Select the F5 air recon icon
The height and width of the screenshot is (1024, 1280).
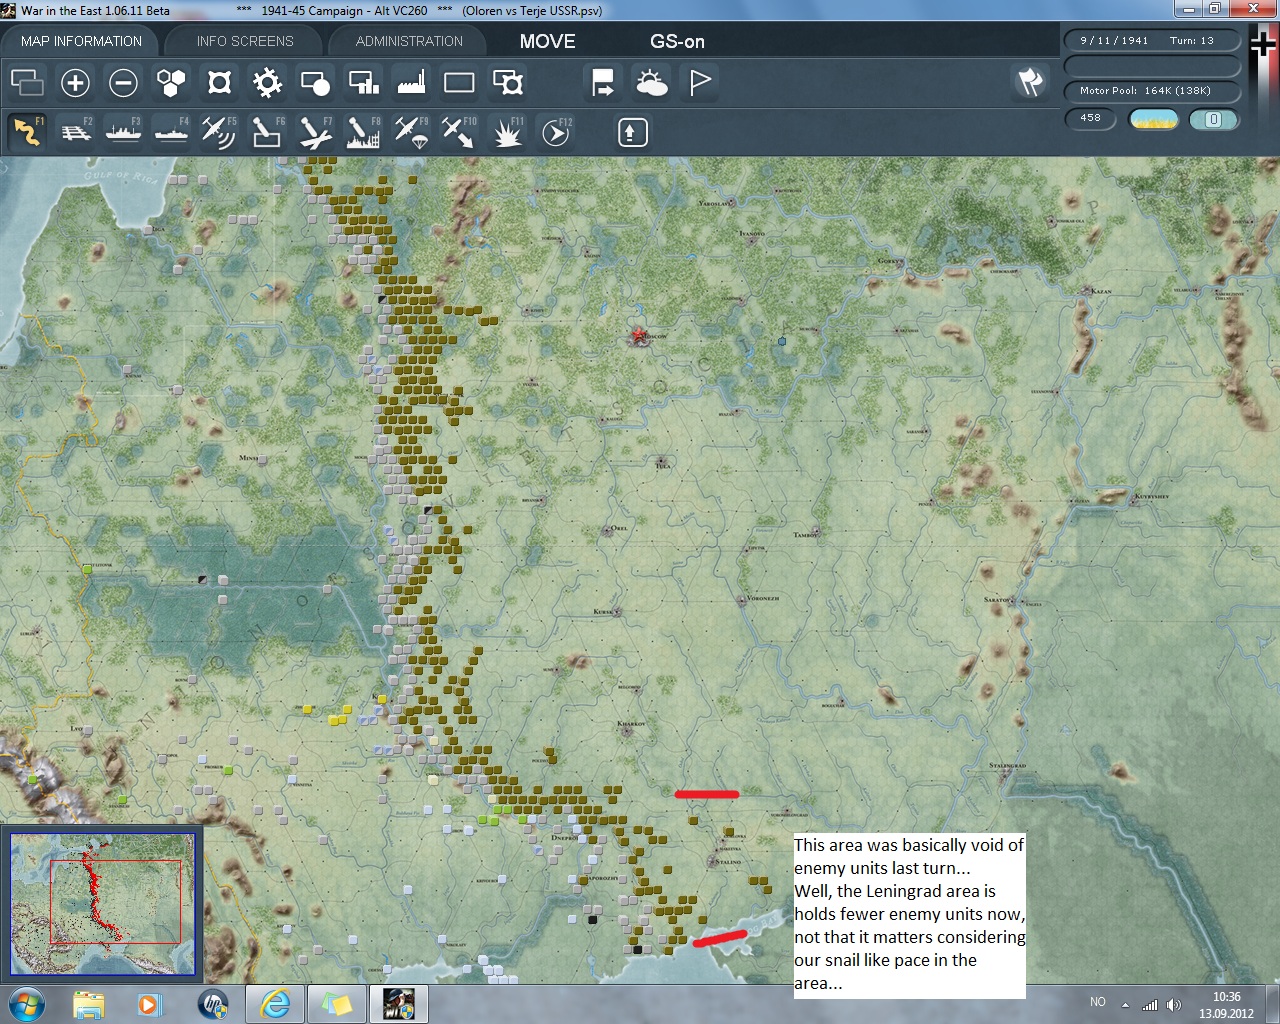219,131
